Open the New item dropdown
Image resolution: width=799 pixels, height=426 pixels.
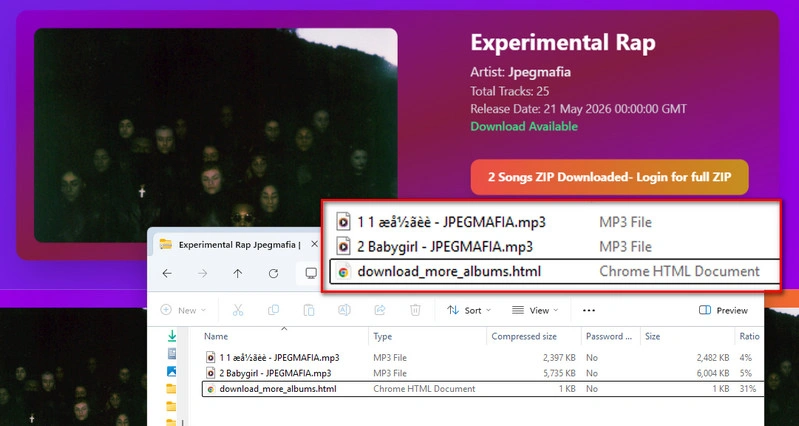183,310
